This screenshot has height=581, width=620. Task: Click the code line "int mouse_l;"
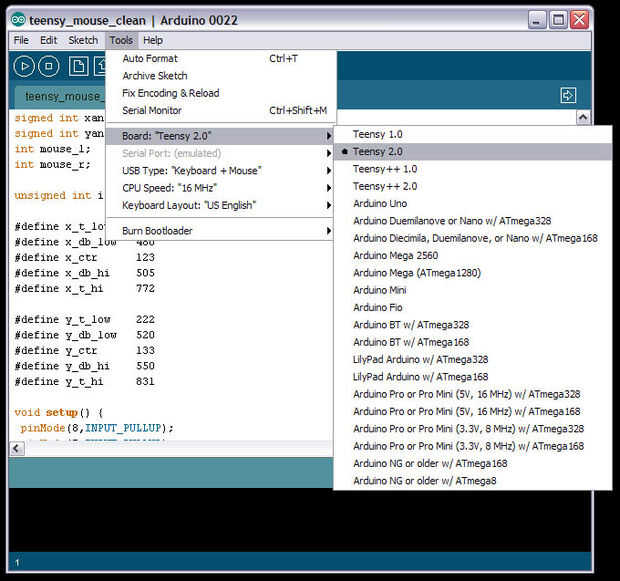pos(53,150)
